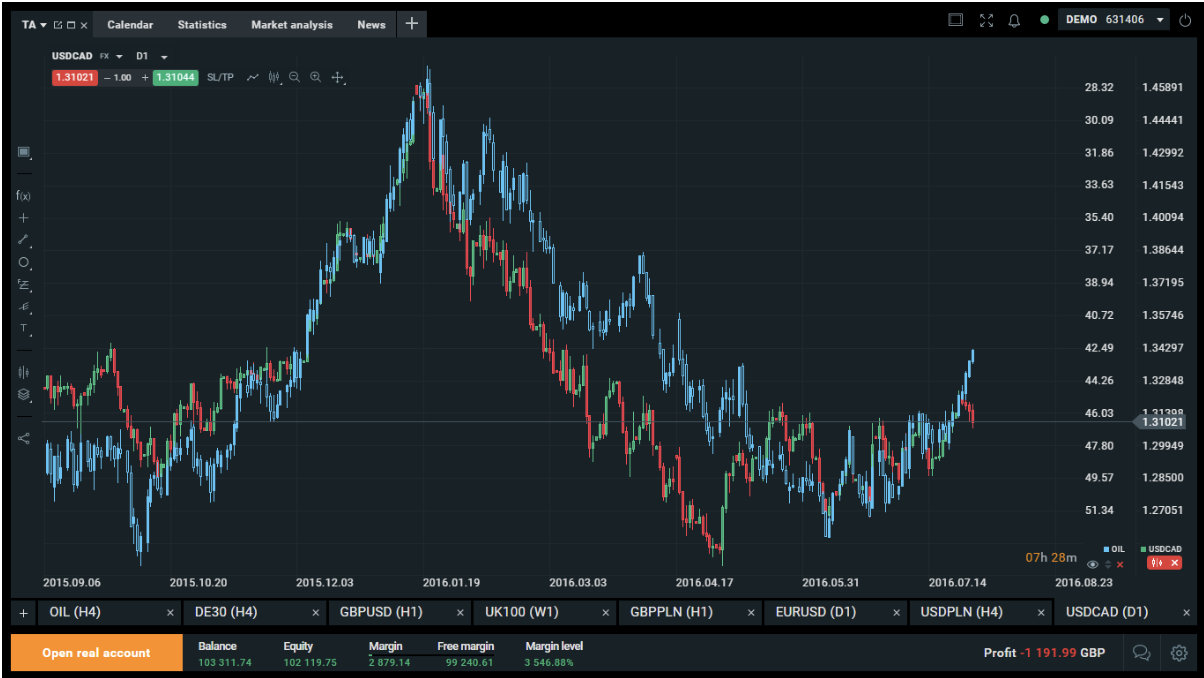Switch to the Market analysis tab
Viewport: 1204px width, 678px height.
(291, 25)
